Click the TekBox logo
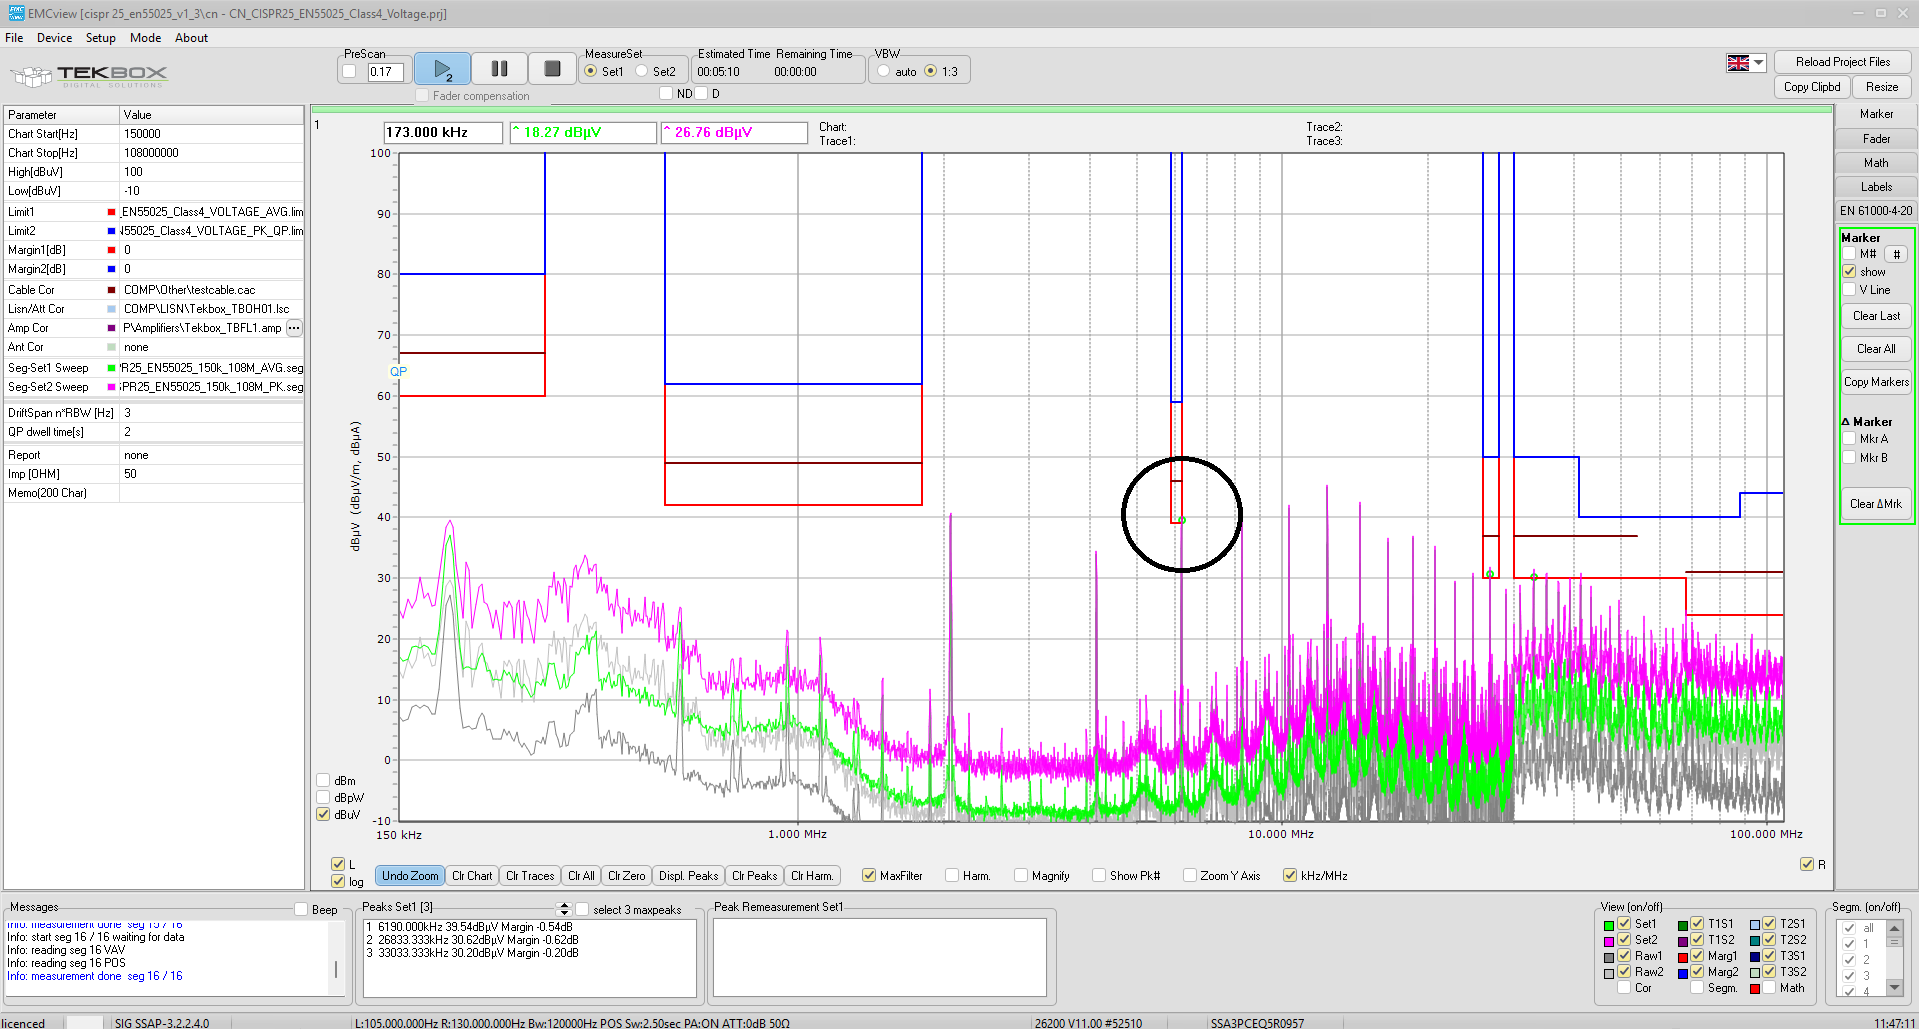 click(x=90, y=75)
